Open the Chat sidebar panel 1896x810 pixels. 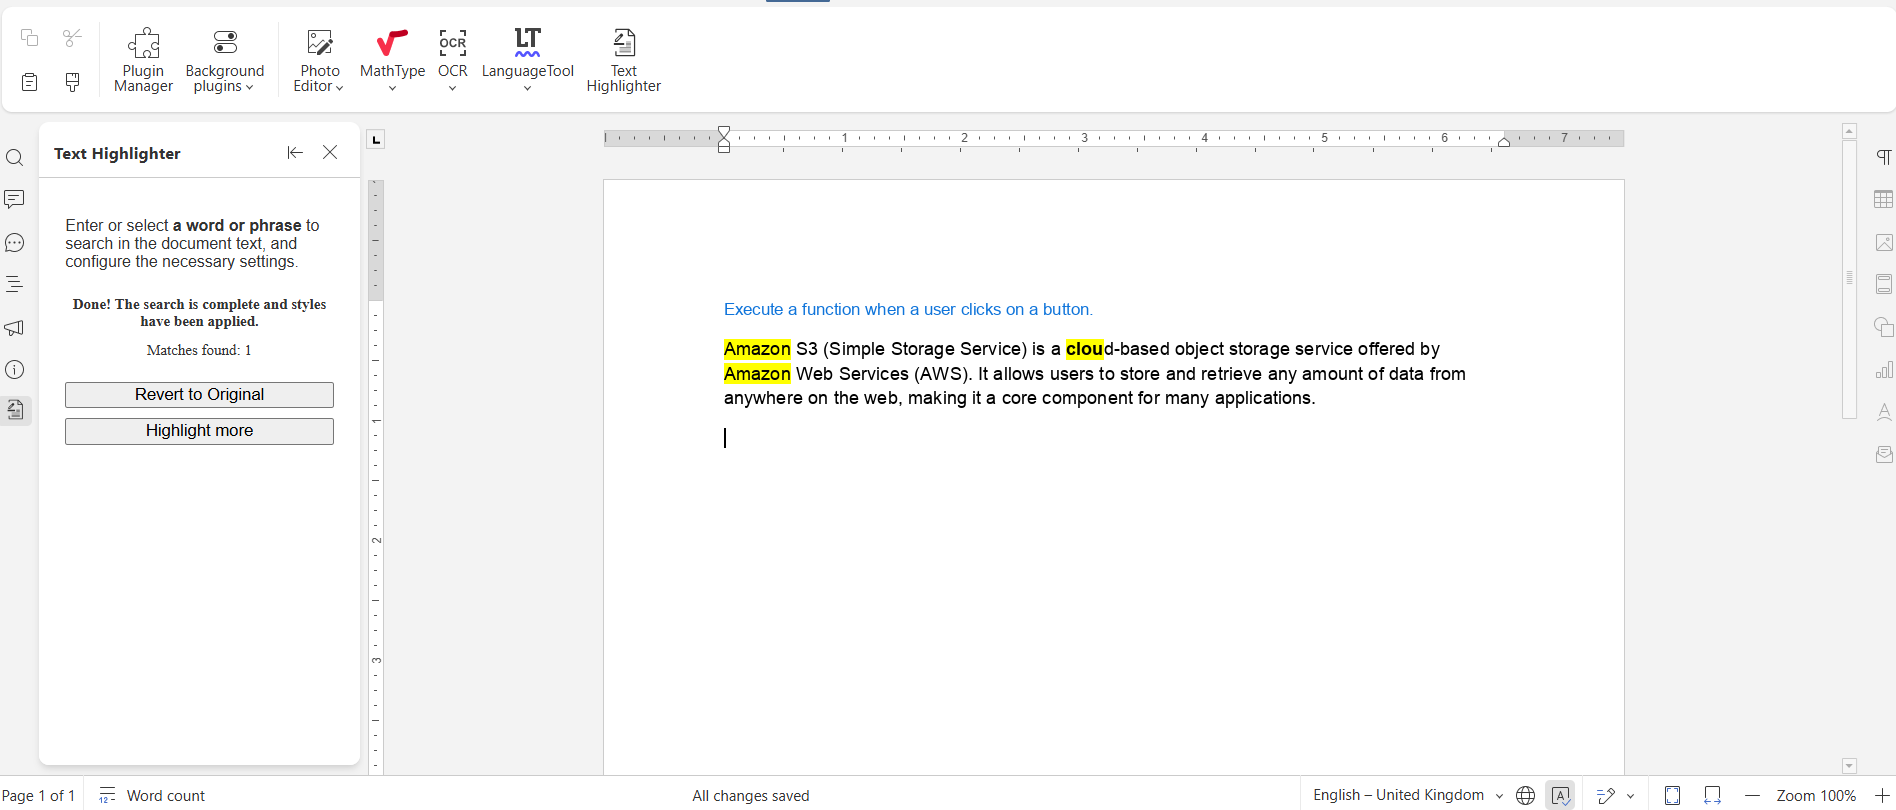point(15,243)
